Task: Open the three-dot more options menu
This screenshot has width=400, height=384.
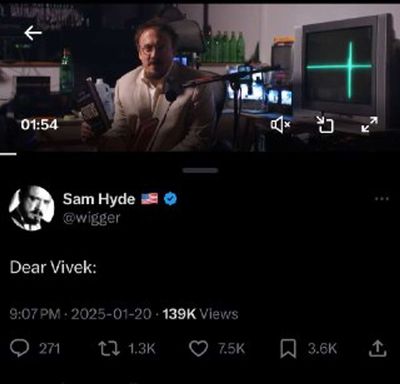Action: point(382,199)
